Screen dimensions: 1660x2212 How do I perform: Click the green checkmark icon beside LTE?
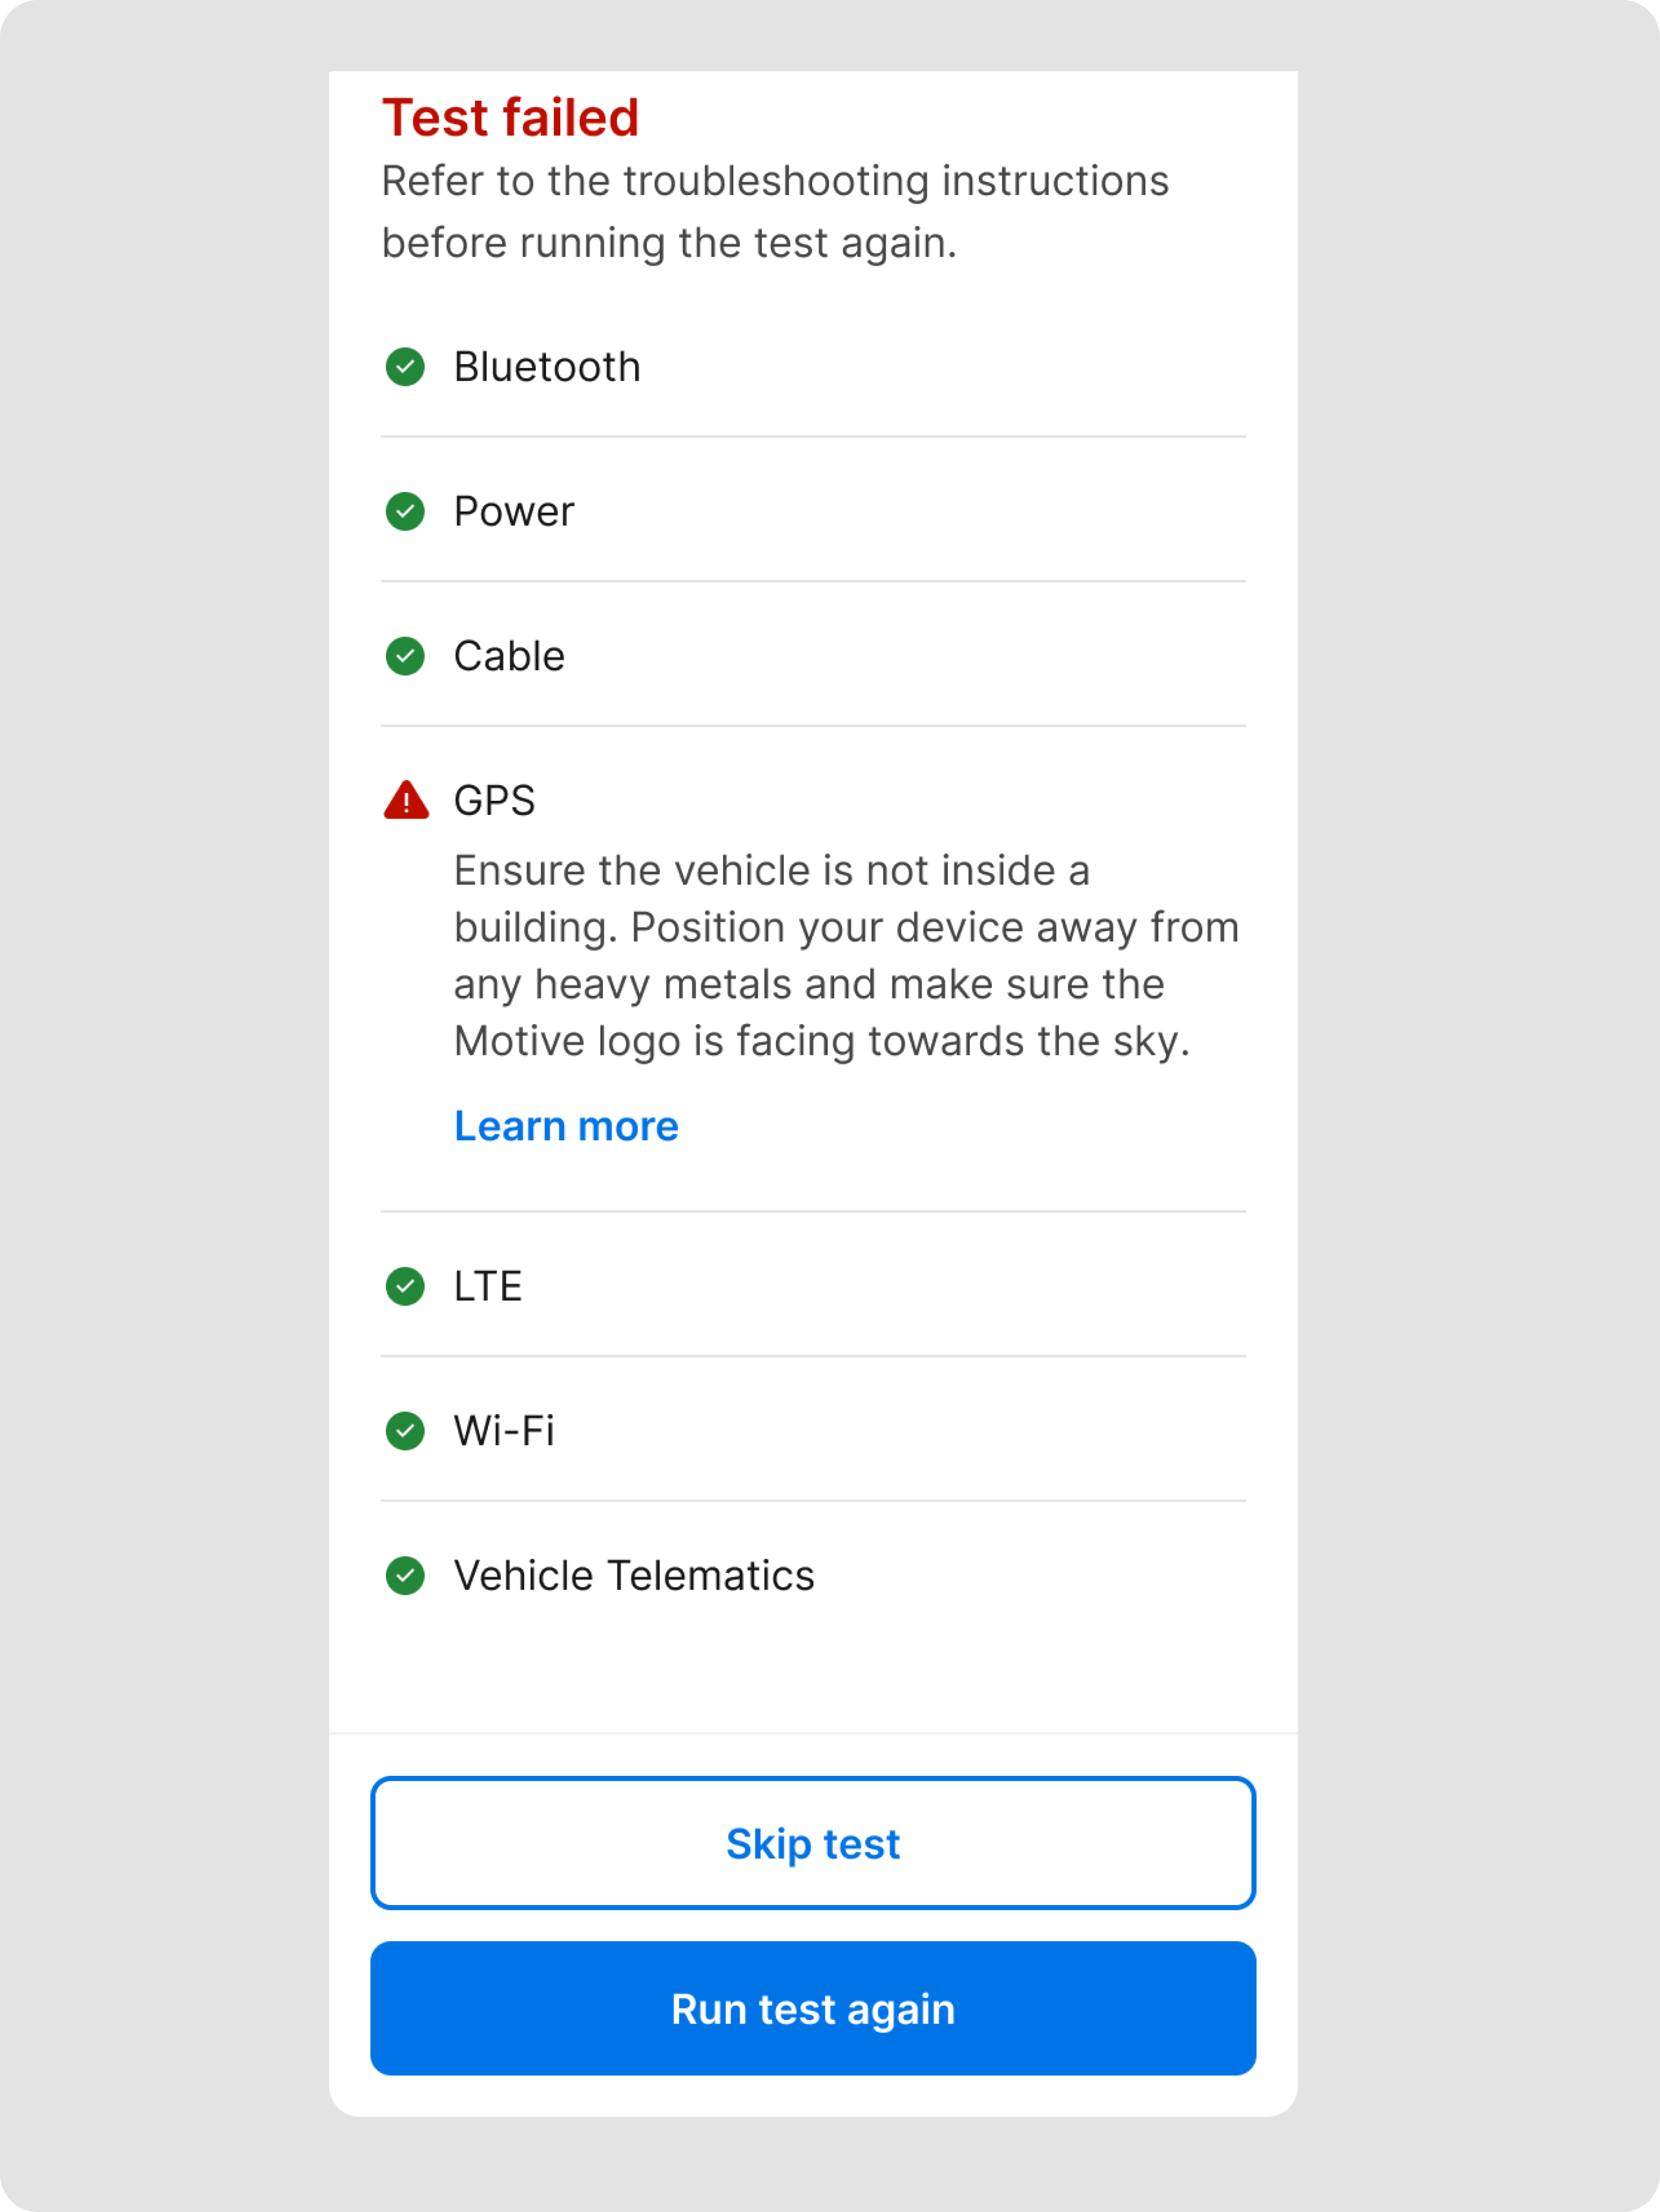405,1286
